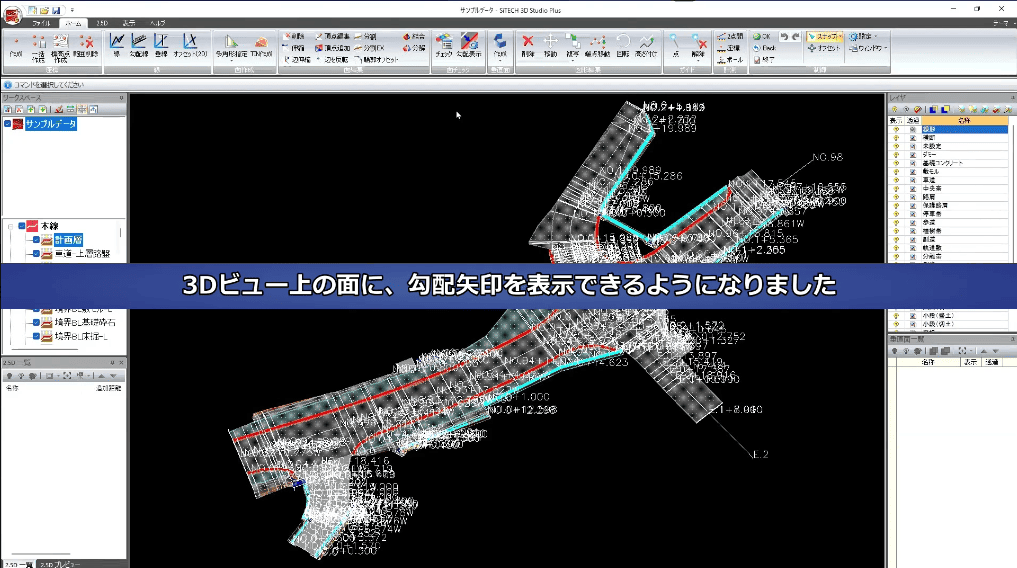Toggle the 車道_上層路盤 tree checkbox
The image size is (1017, 568).
pos(36,254)
